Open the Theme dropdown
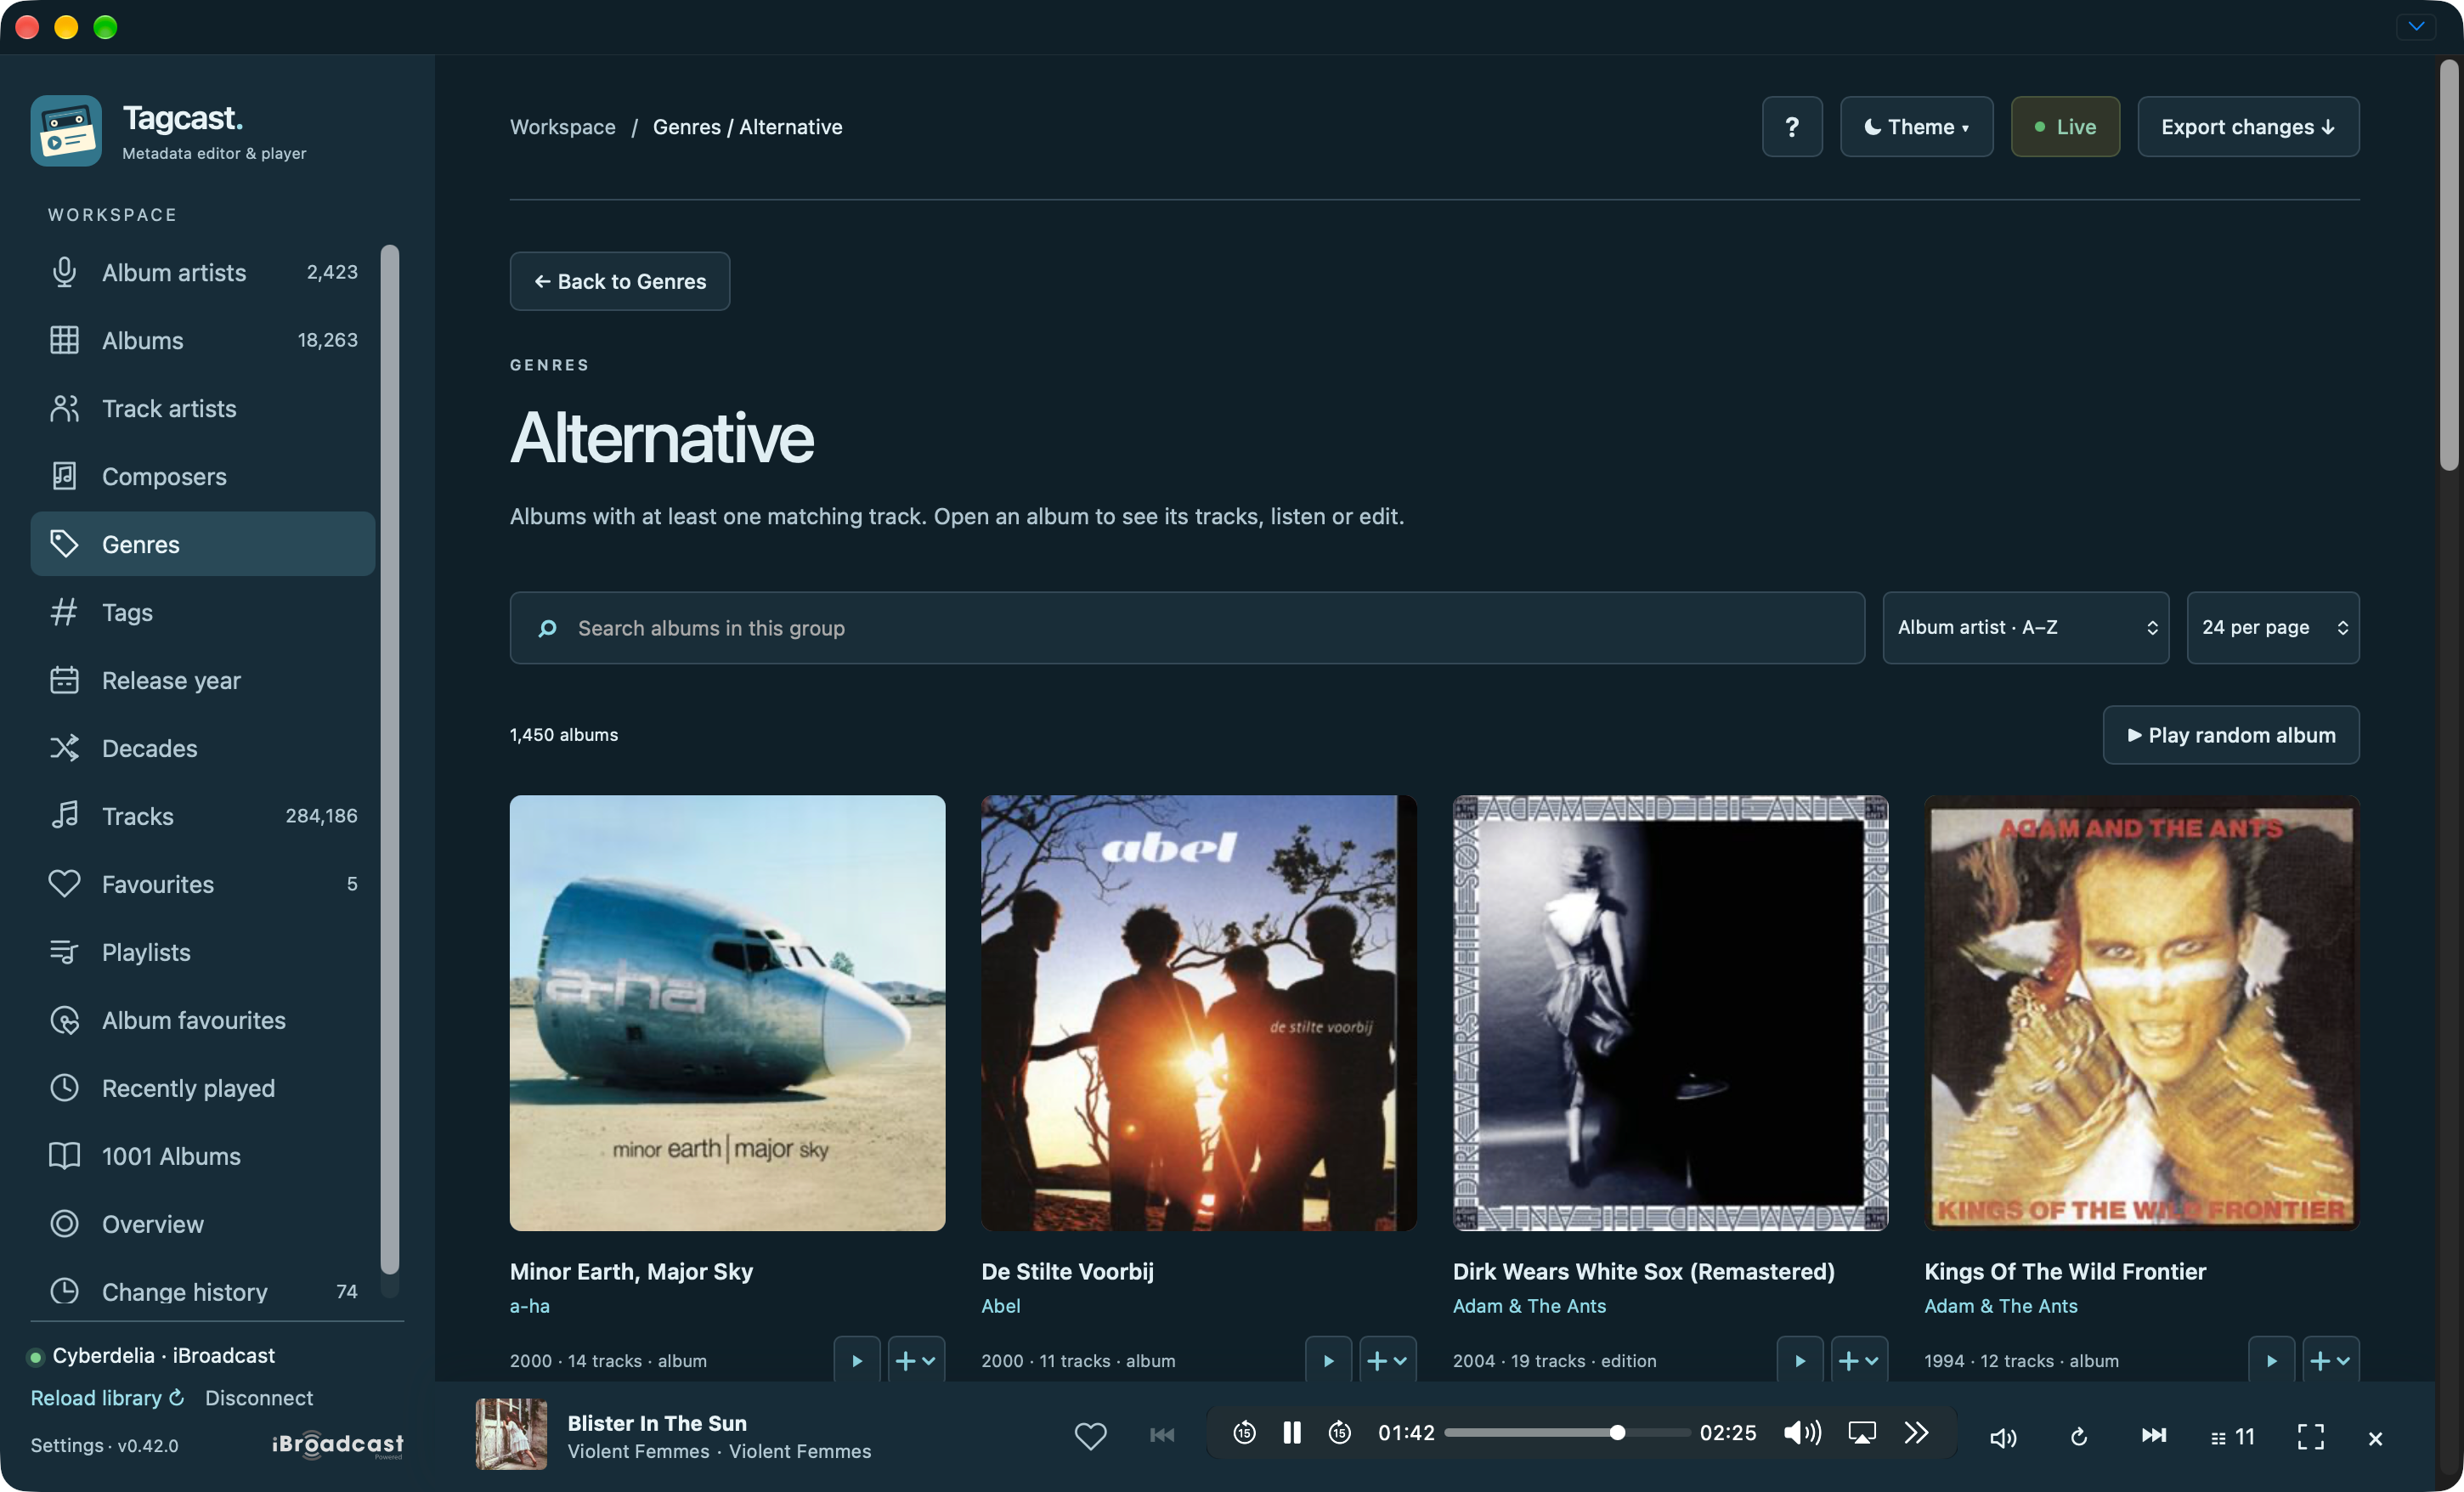 point(1916,127)
